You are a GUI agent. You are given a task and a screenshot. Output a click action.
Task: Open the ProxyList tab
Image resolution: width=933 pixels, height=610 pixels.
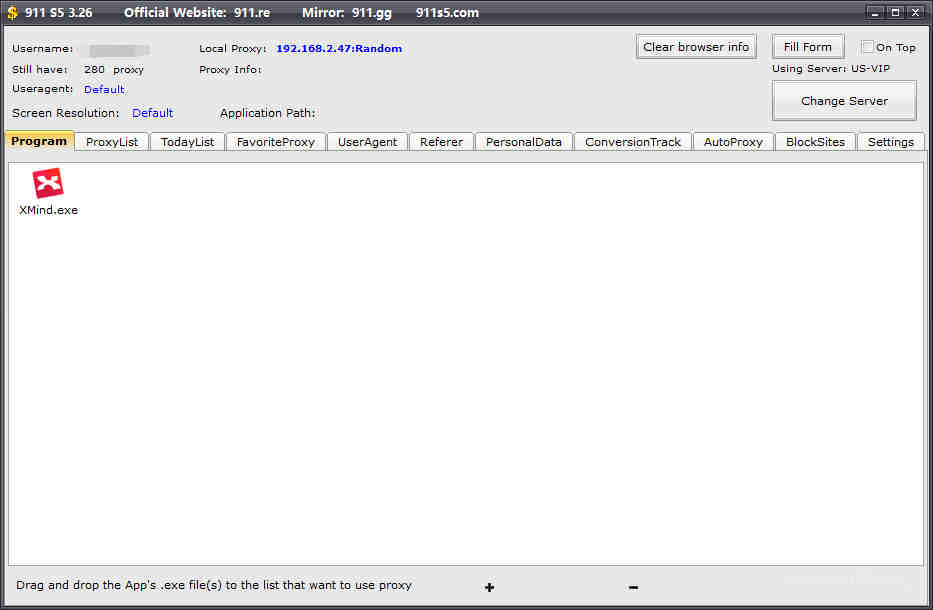click(112, 142)
